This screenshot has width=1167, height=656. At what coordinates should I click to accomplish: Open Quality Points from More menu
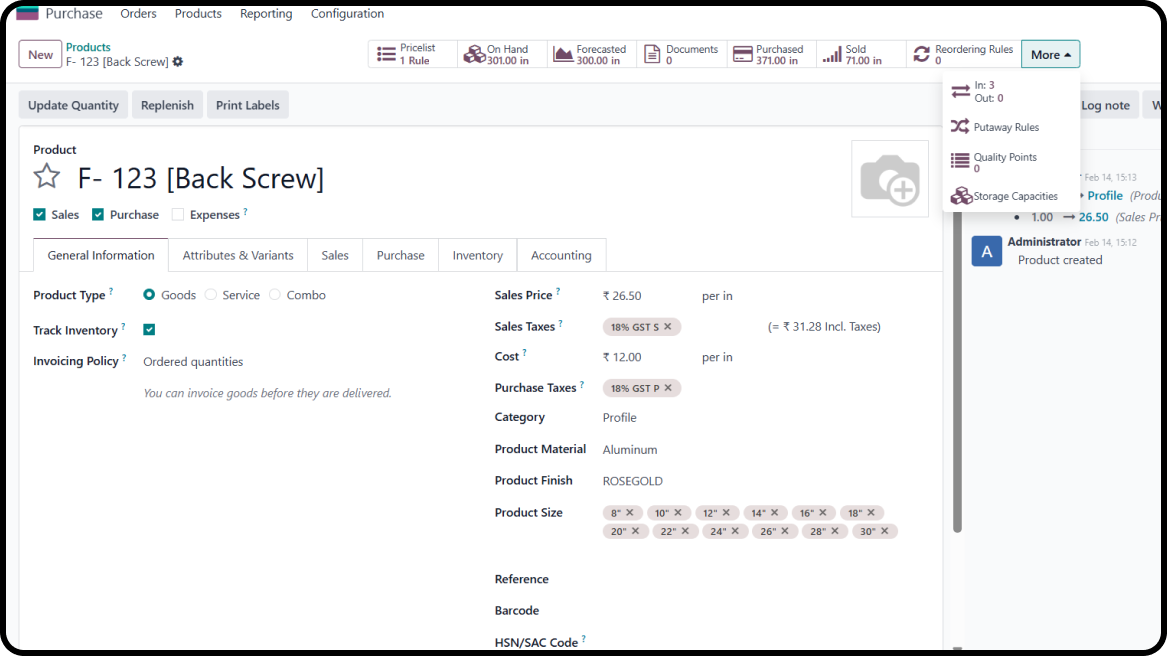pyautogui.click(x=1004, y=162)
